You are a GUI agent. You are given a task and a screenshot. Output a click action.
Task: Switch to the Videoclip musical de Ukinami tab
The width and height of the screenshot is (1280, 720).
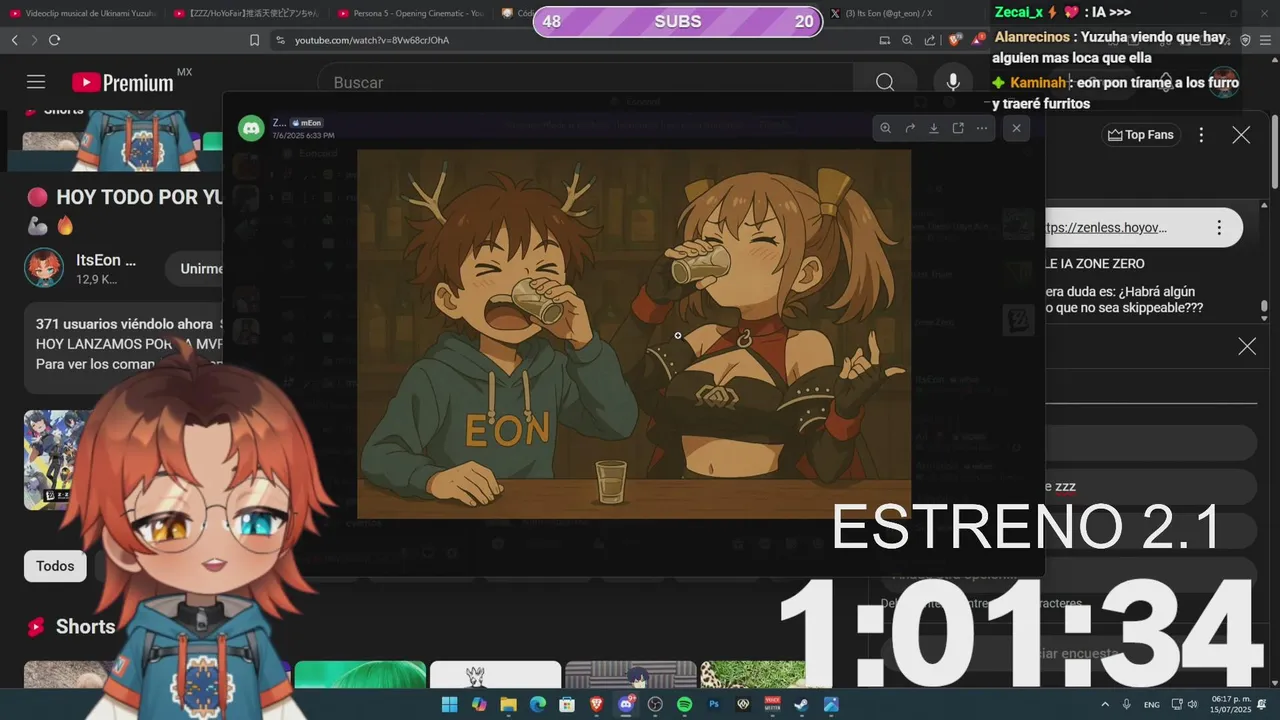coord(85,14)
